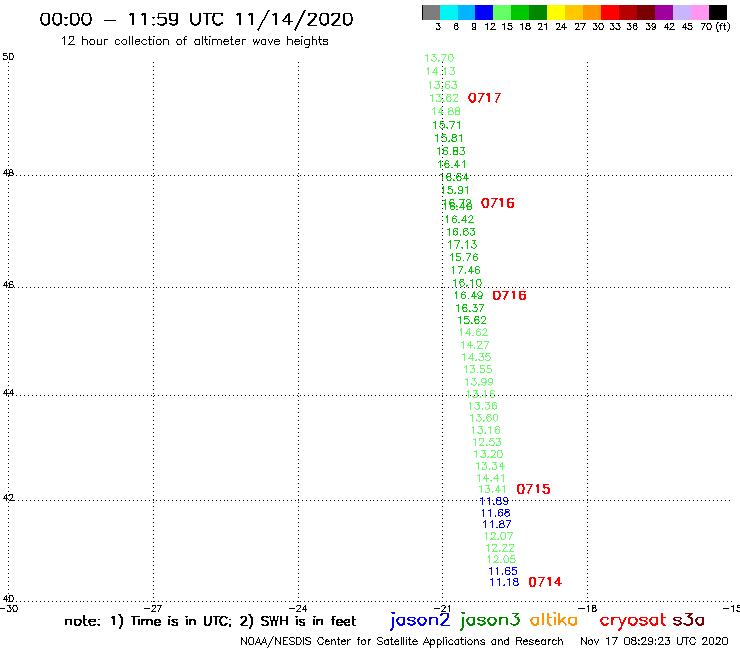Click the wave height value 13.36
740x650 pixels.
coord(482,406)
